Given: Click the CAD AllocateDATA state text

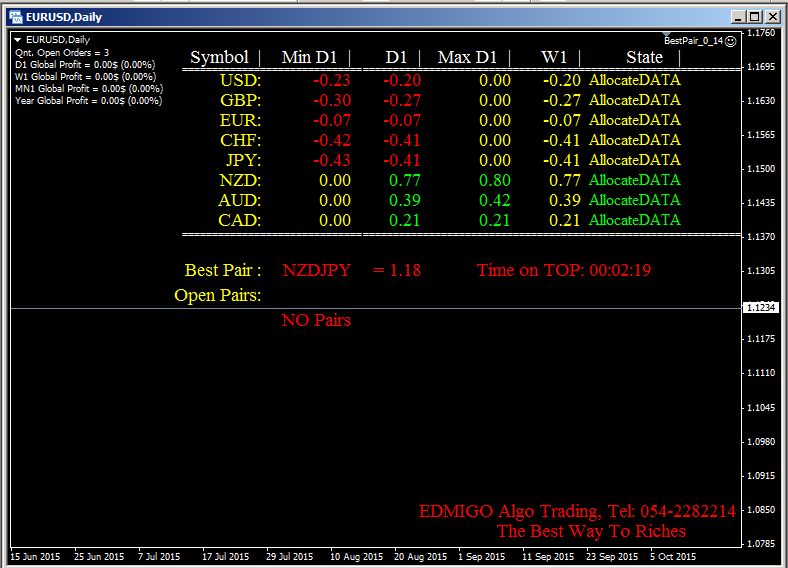Looking at the screenshot, I should click(635, 220).
